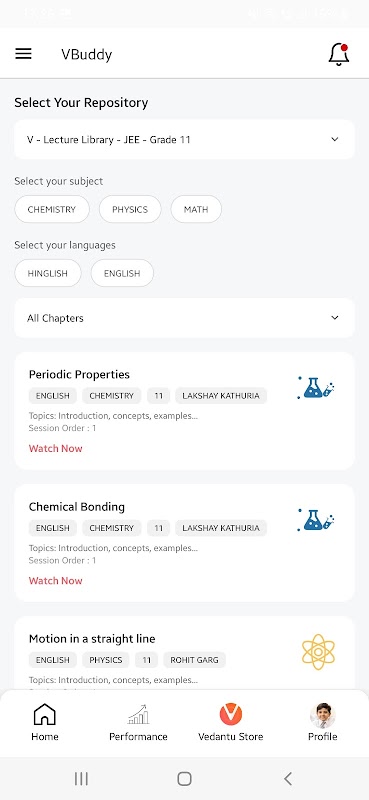369x800 pixels.
Task: Watch Now for Periodic Properties
Action: [x=56, y=448]
